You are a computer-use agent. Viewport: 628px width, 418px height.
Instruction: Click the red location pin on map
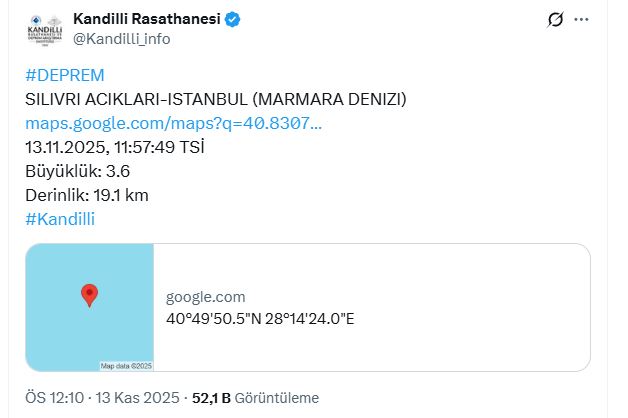pos(89,295)
